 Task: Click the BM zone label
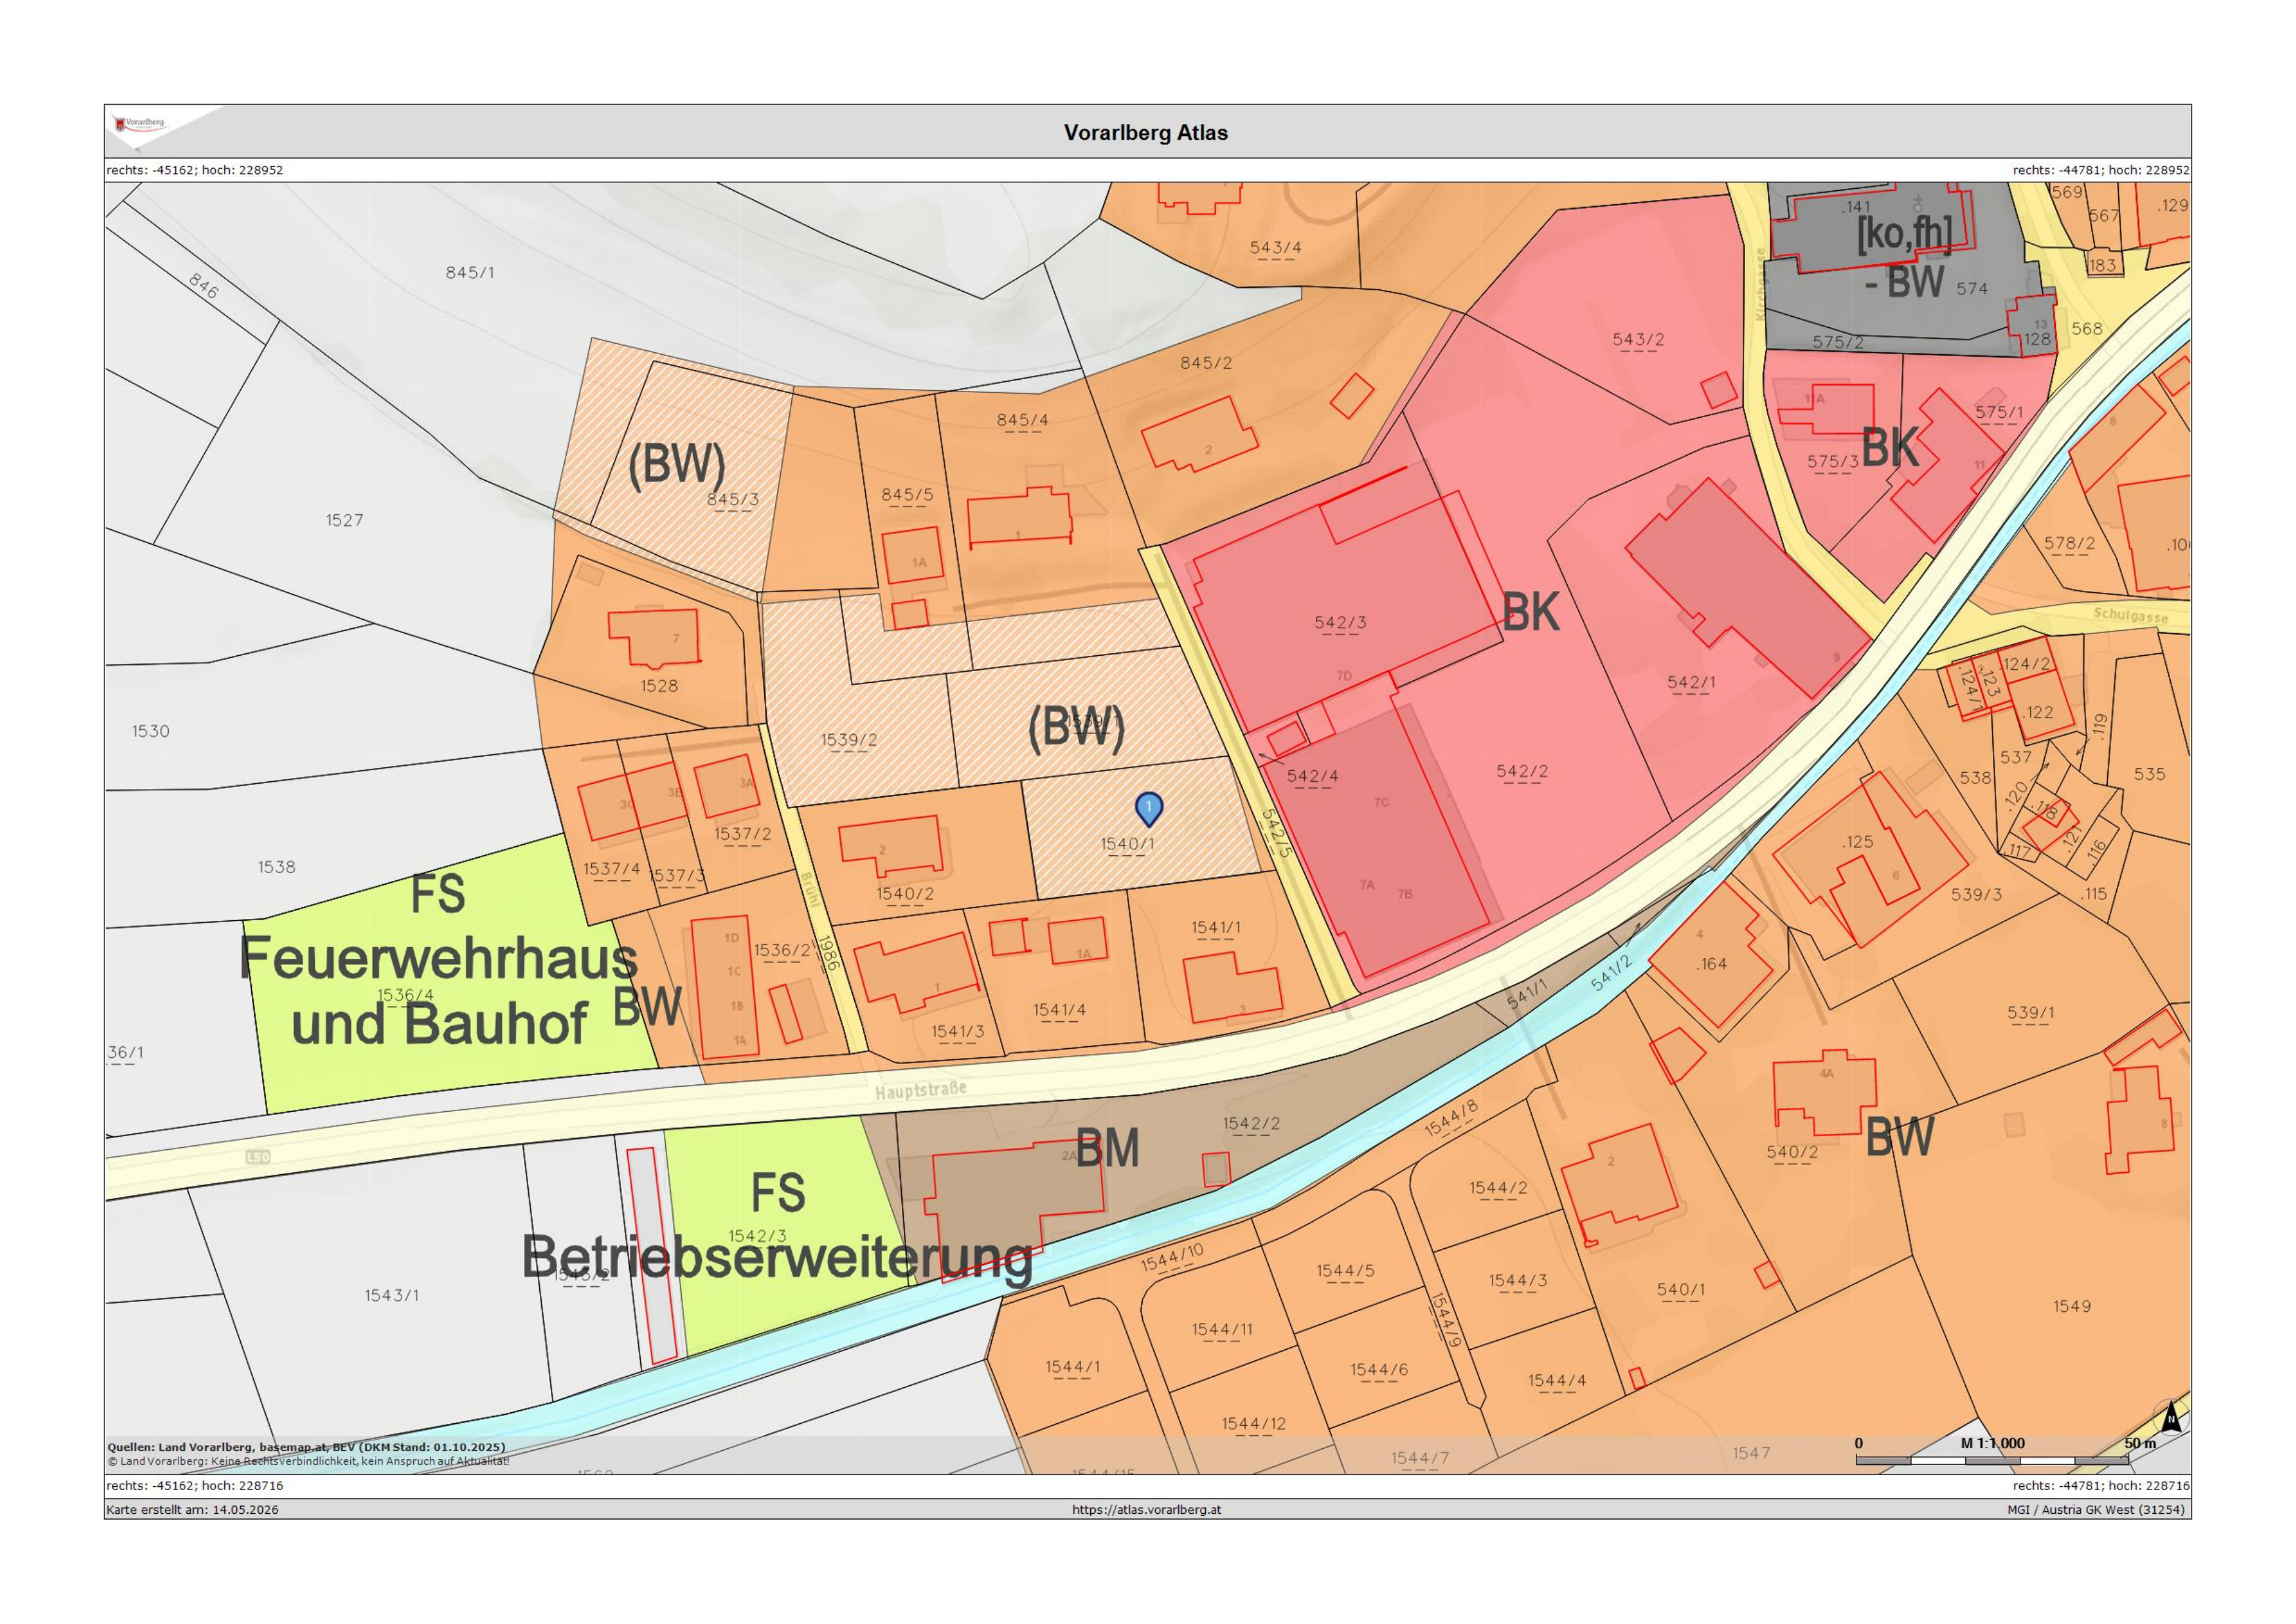tap(1108, 1149)
